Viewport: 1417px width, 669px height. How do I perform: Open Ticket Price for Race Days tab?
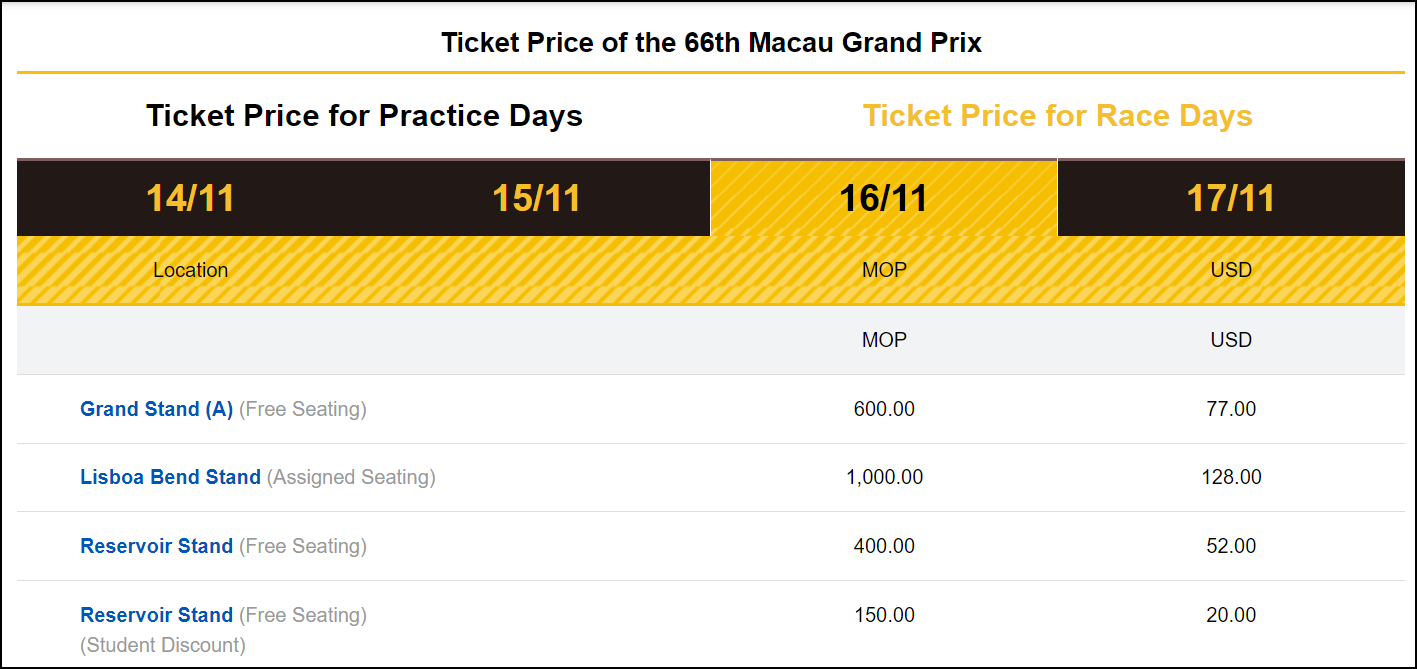1057,116
